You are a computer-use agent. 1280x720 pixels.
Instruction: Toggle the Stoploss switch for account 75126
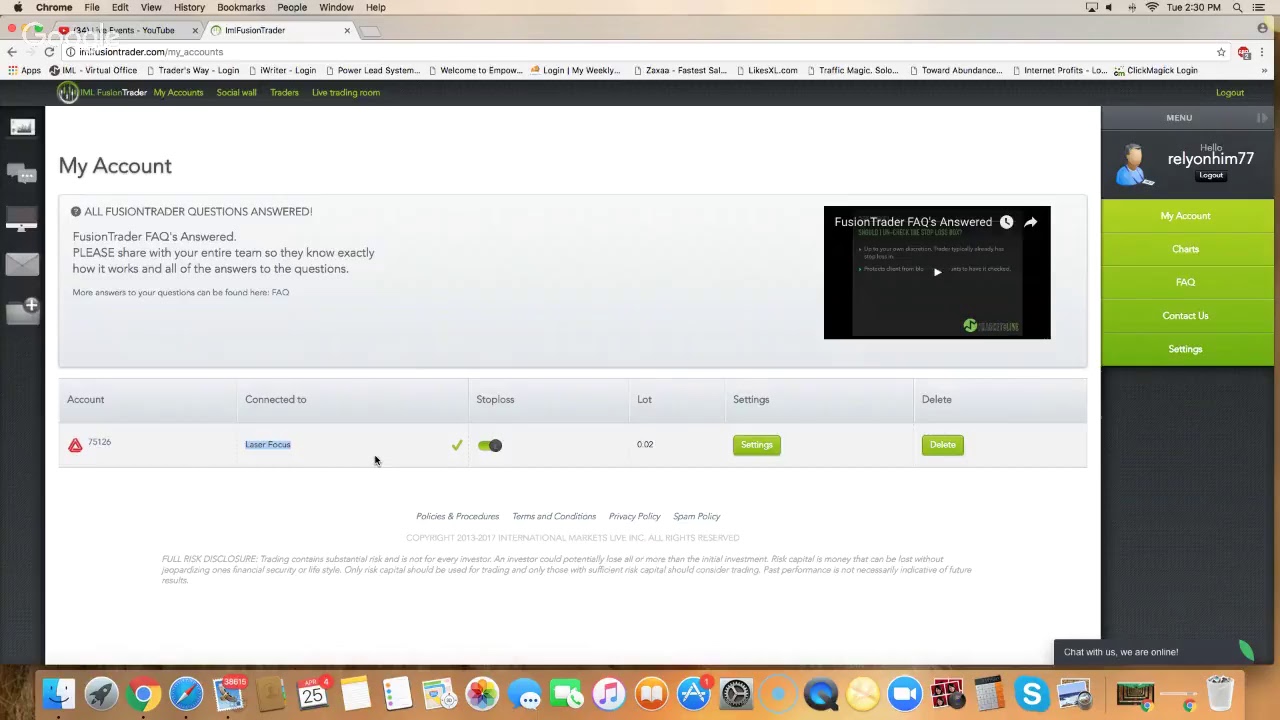coord(490,445)
